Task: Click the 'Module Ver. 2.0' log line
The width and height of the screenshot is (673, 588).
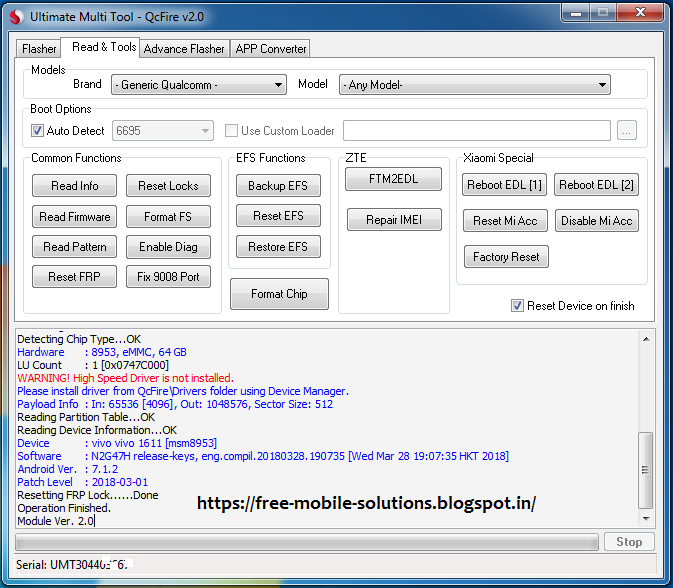Action: click(x=56, y=521)
